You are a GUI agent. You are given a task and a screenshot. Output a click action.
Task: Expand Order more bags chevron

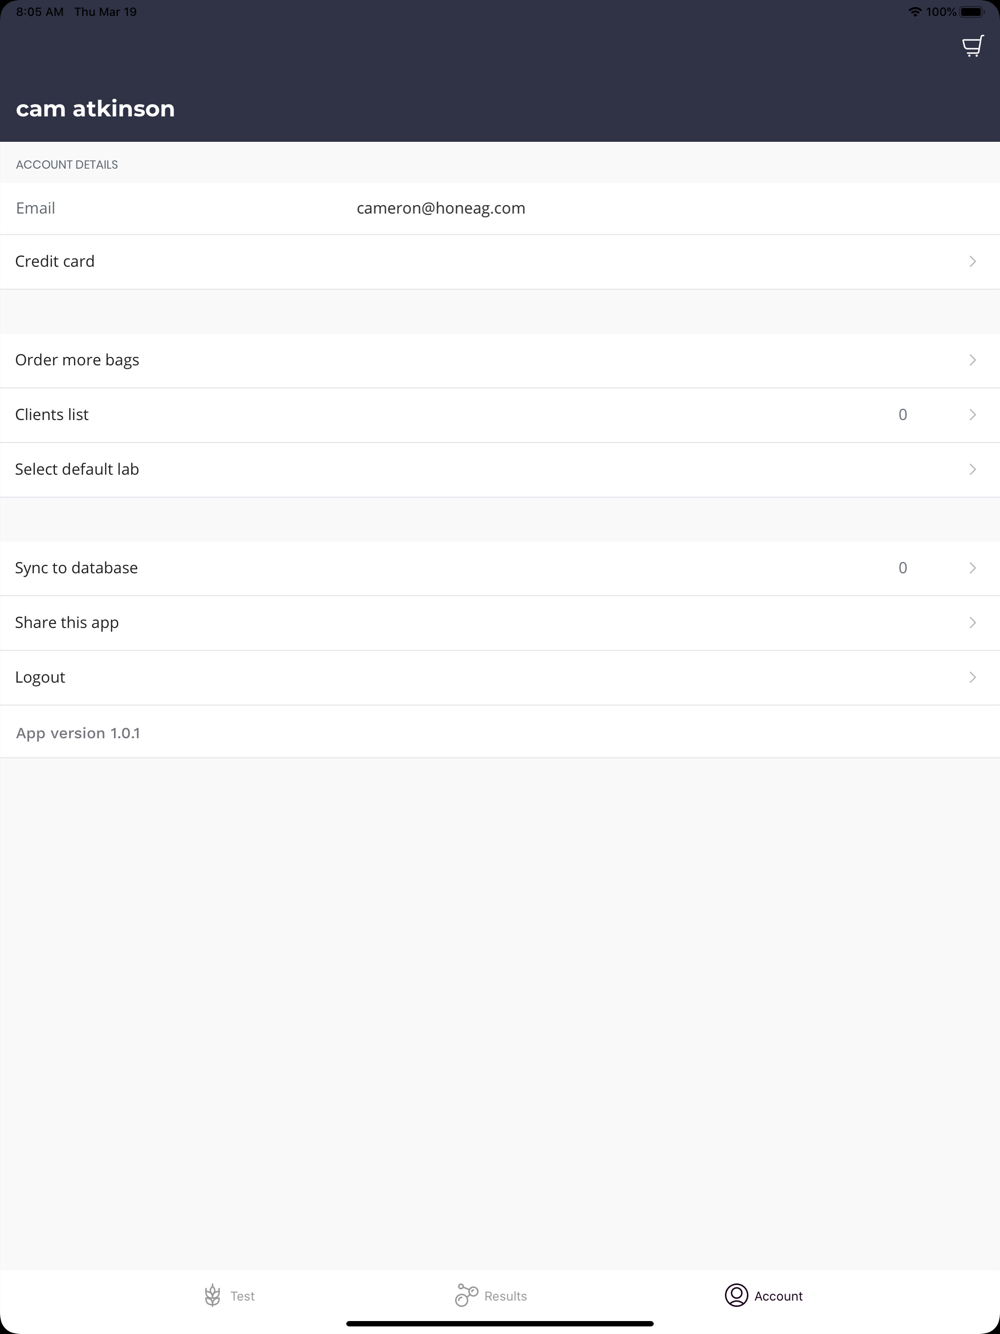click(972, 360)
